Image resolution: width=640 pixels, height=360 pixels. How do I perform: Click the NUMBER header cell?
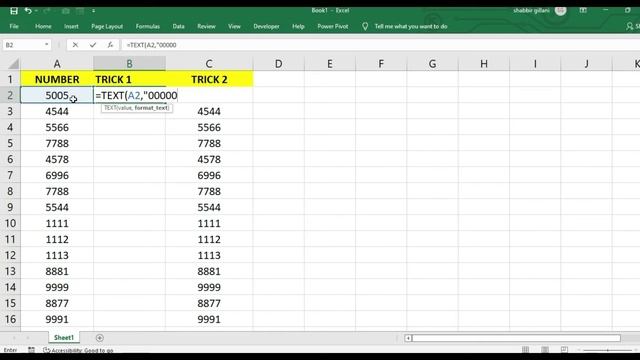coord(57,79)
